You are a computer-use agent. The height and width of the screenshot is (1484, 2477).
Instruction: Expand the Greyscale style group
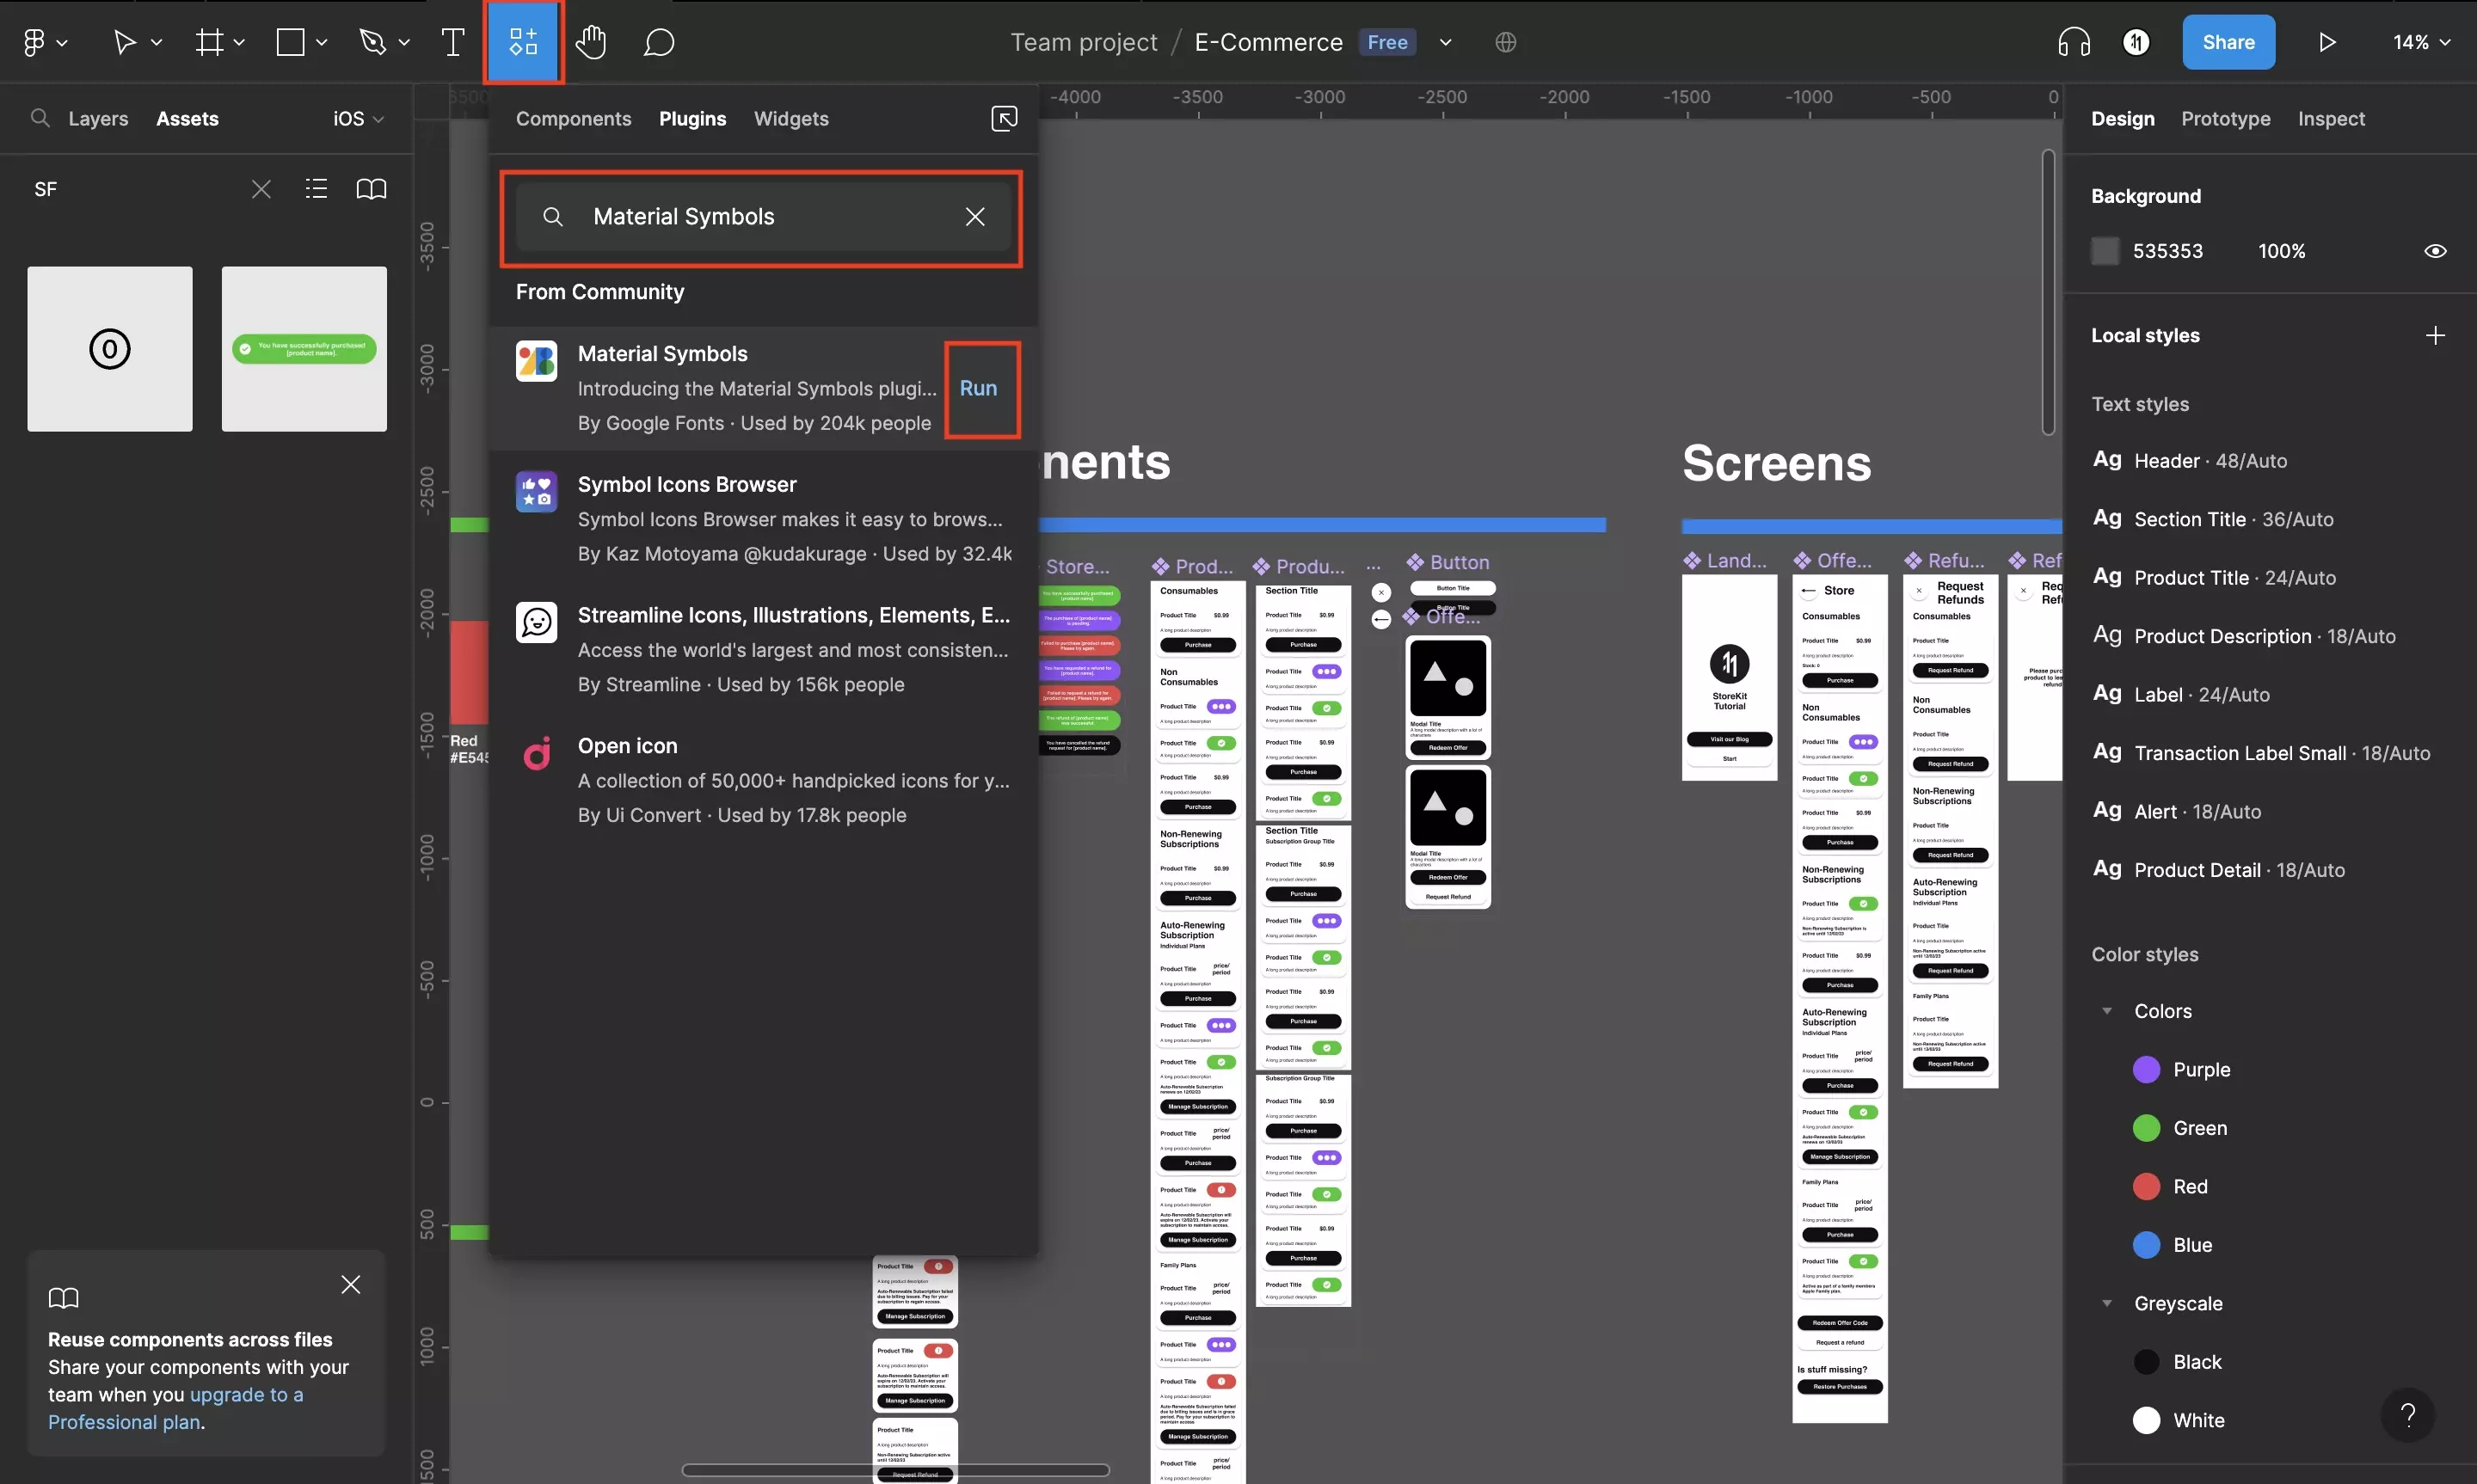2106,1303
